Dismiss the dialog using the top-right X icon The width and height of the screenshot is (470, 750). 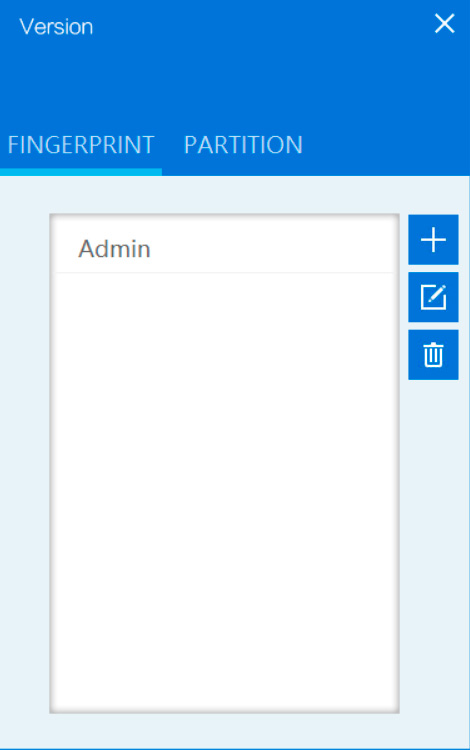coord(444,23)
